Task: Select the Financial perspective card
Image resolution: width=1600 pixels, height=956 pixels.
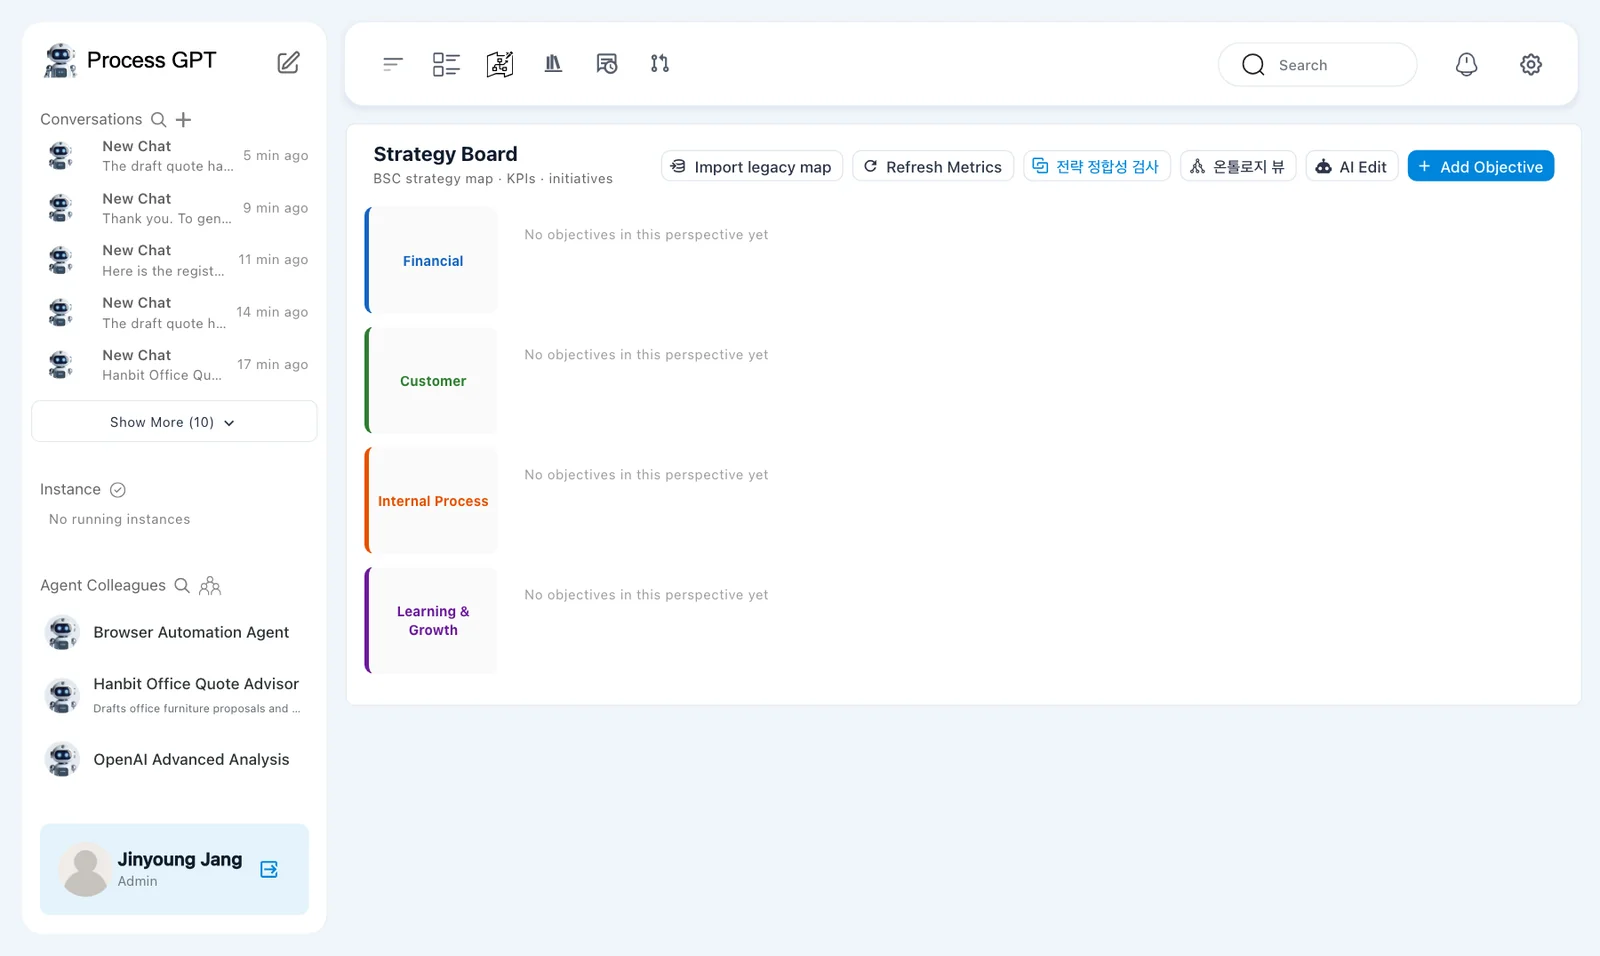Action: tap(431, 261)
